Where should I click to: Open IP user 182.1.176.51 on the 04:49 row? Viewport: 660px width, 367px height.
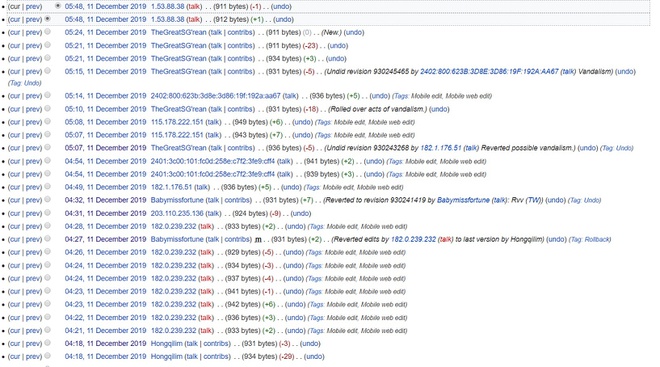(171, 187)
